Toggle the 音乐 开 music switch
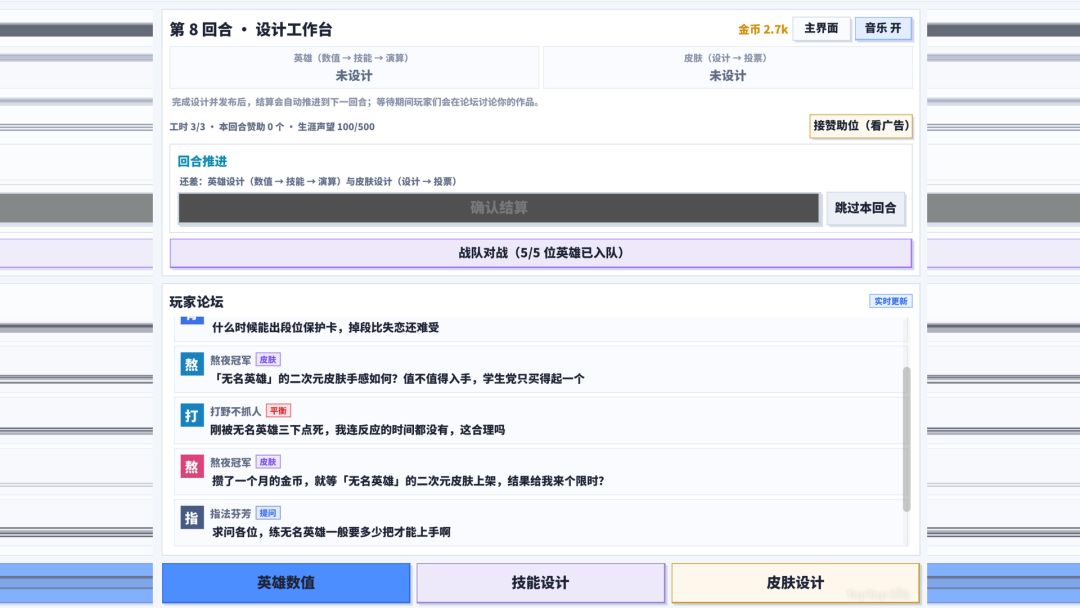 coord(883,29)
